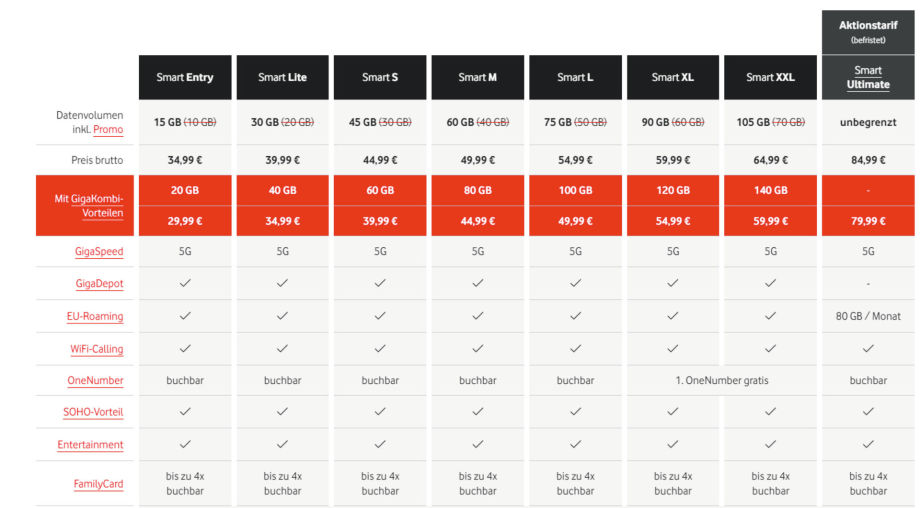Open the Promo link under Datenvolumen
The width and height of the screenshot is (920, 508).
pyautogui.click(x=108, y=129)
